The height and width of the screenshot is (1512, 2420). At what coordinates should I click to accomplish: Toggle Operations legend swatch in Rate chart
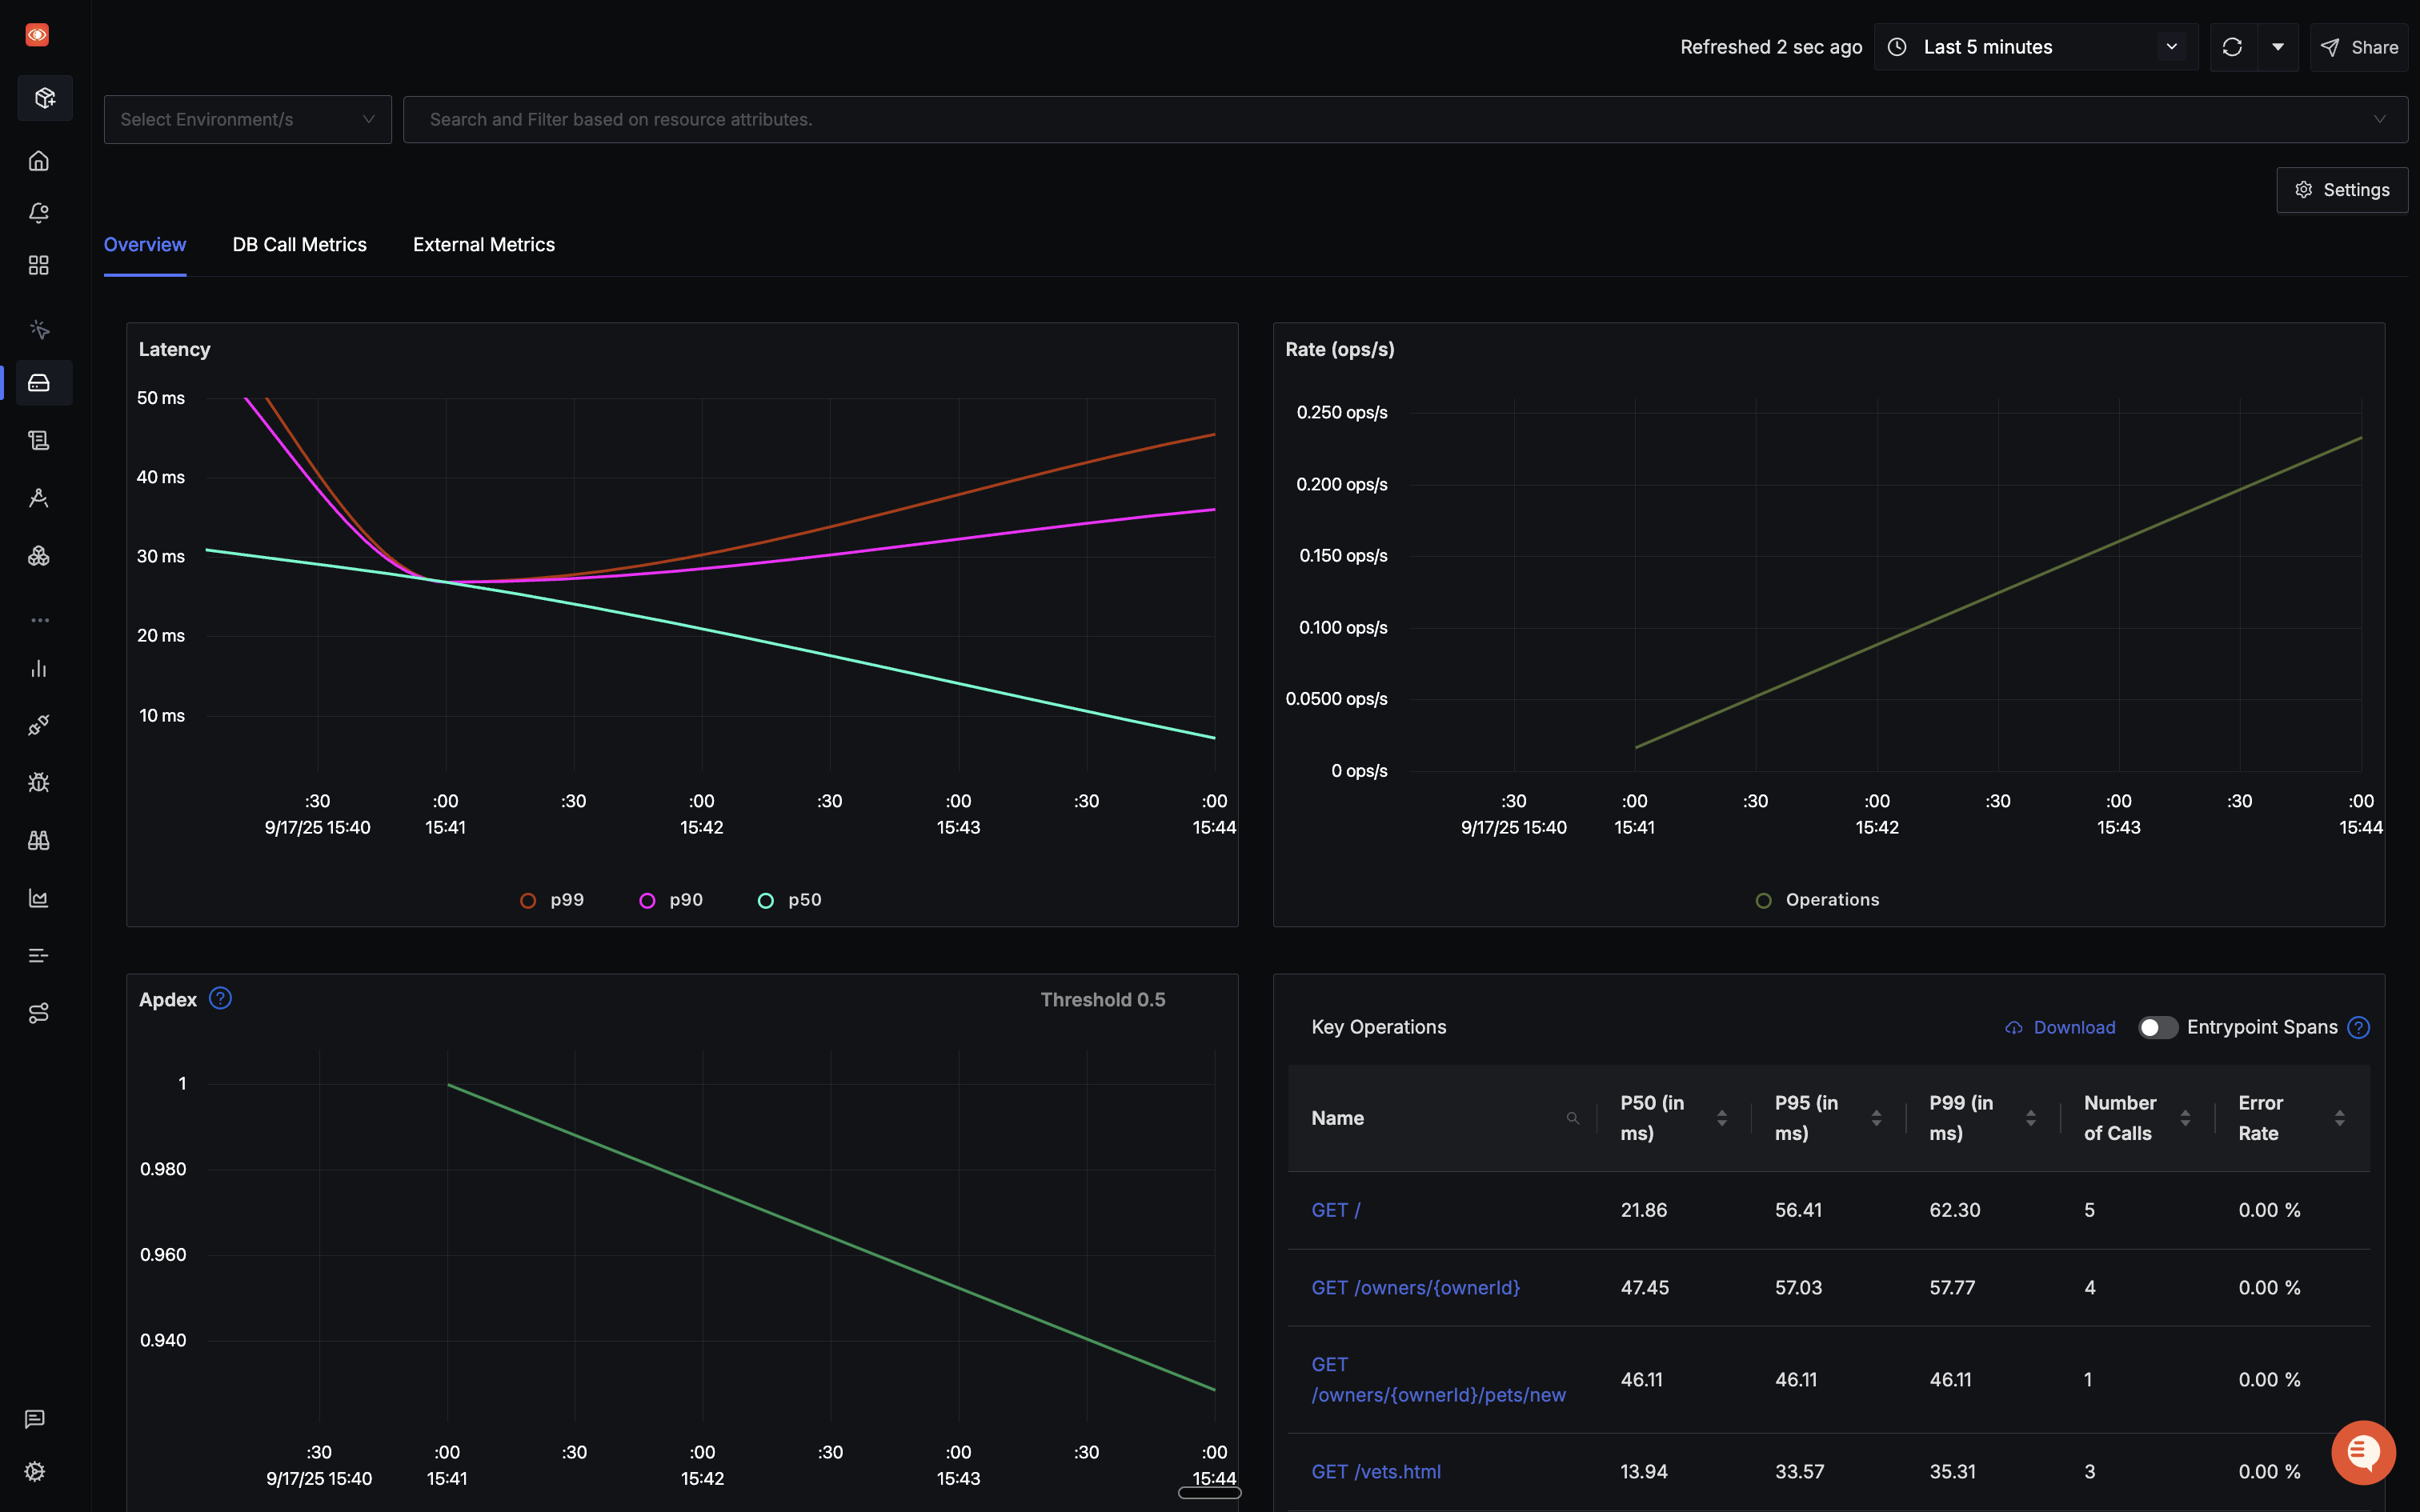[1764, 900]
